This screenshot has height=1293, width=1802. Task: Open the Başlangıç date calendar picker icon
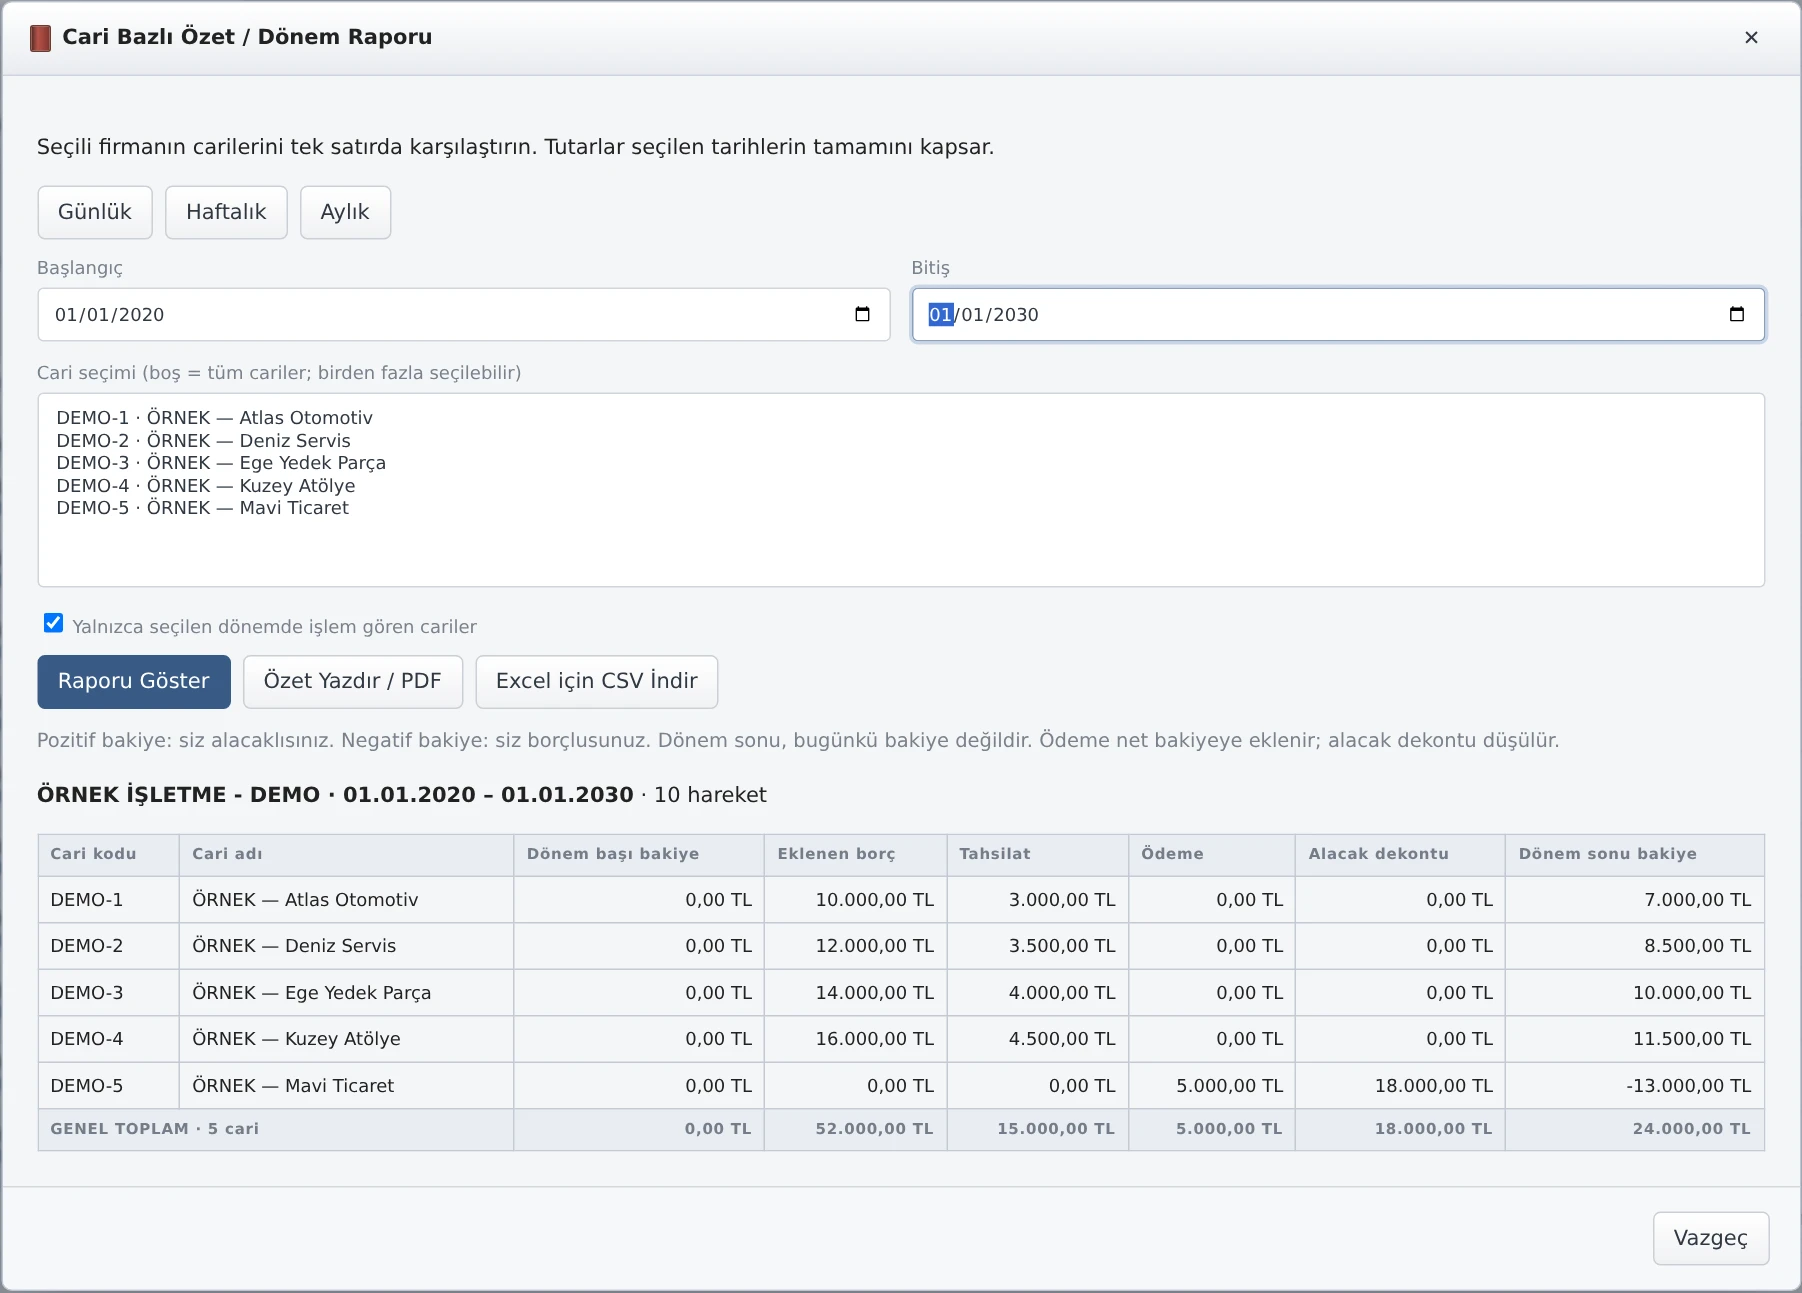tap(862, 314)
